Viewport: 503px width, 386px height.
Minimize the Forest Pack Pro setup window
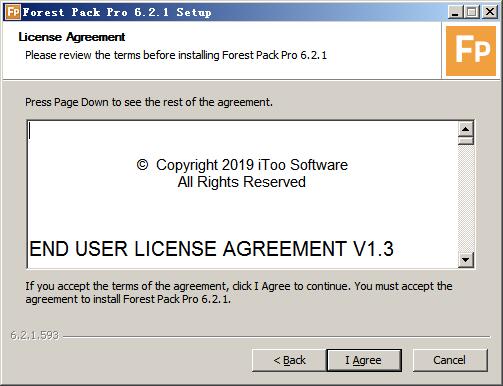455,12
